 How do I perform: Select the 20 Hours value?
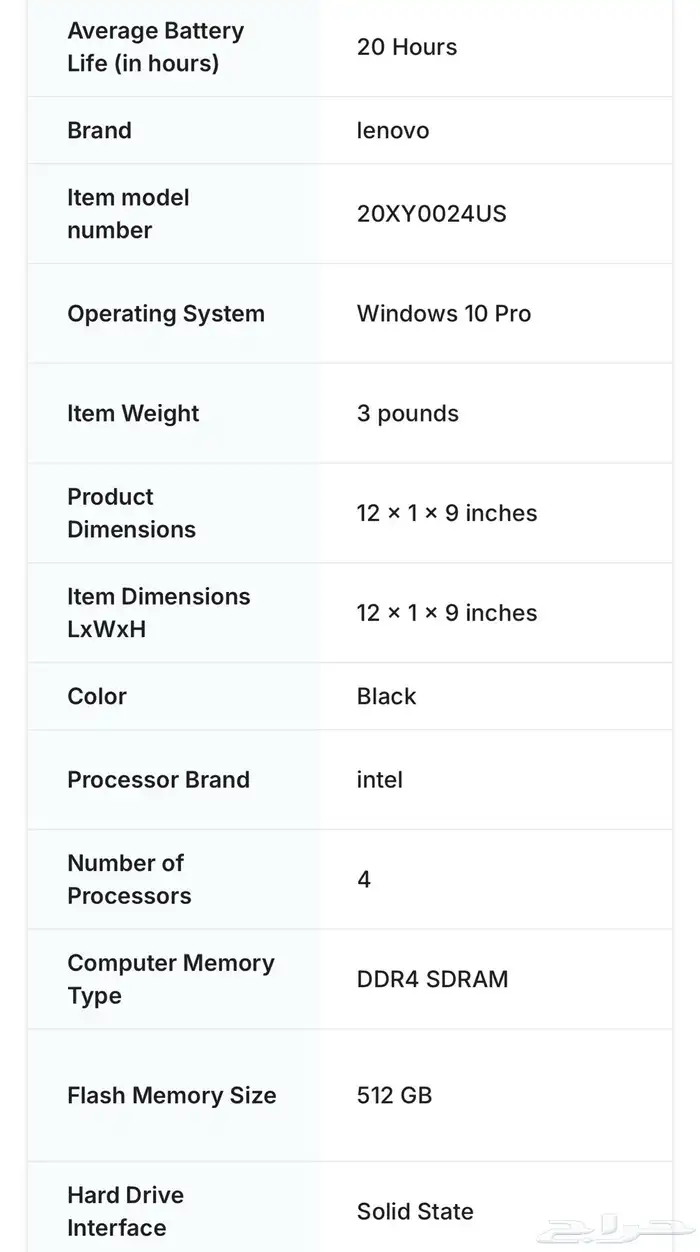coord(407,47)
